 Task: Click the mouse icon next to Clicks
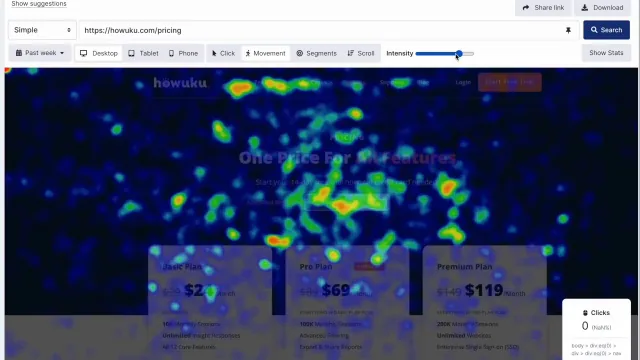click(x=585, y=313)
